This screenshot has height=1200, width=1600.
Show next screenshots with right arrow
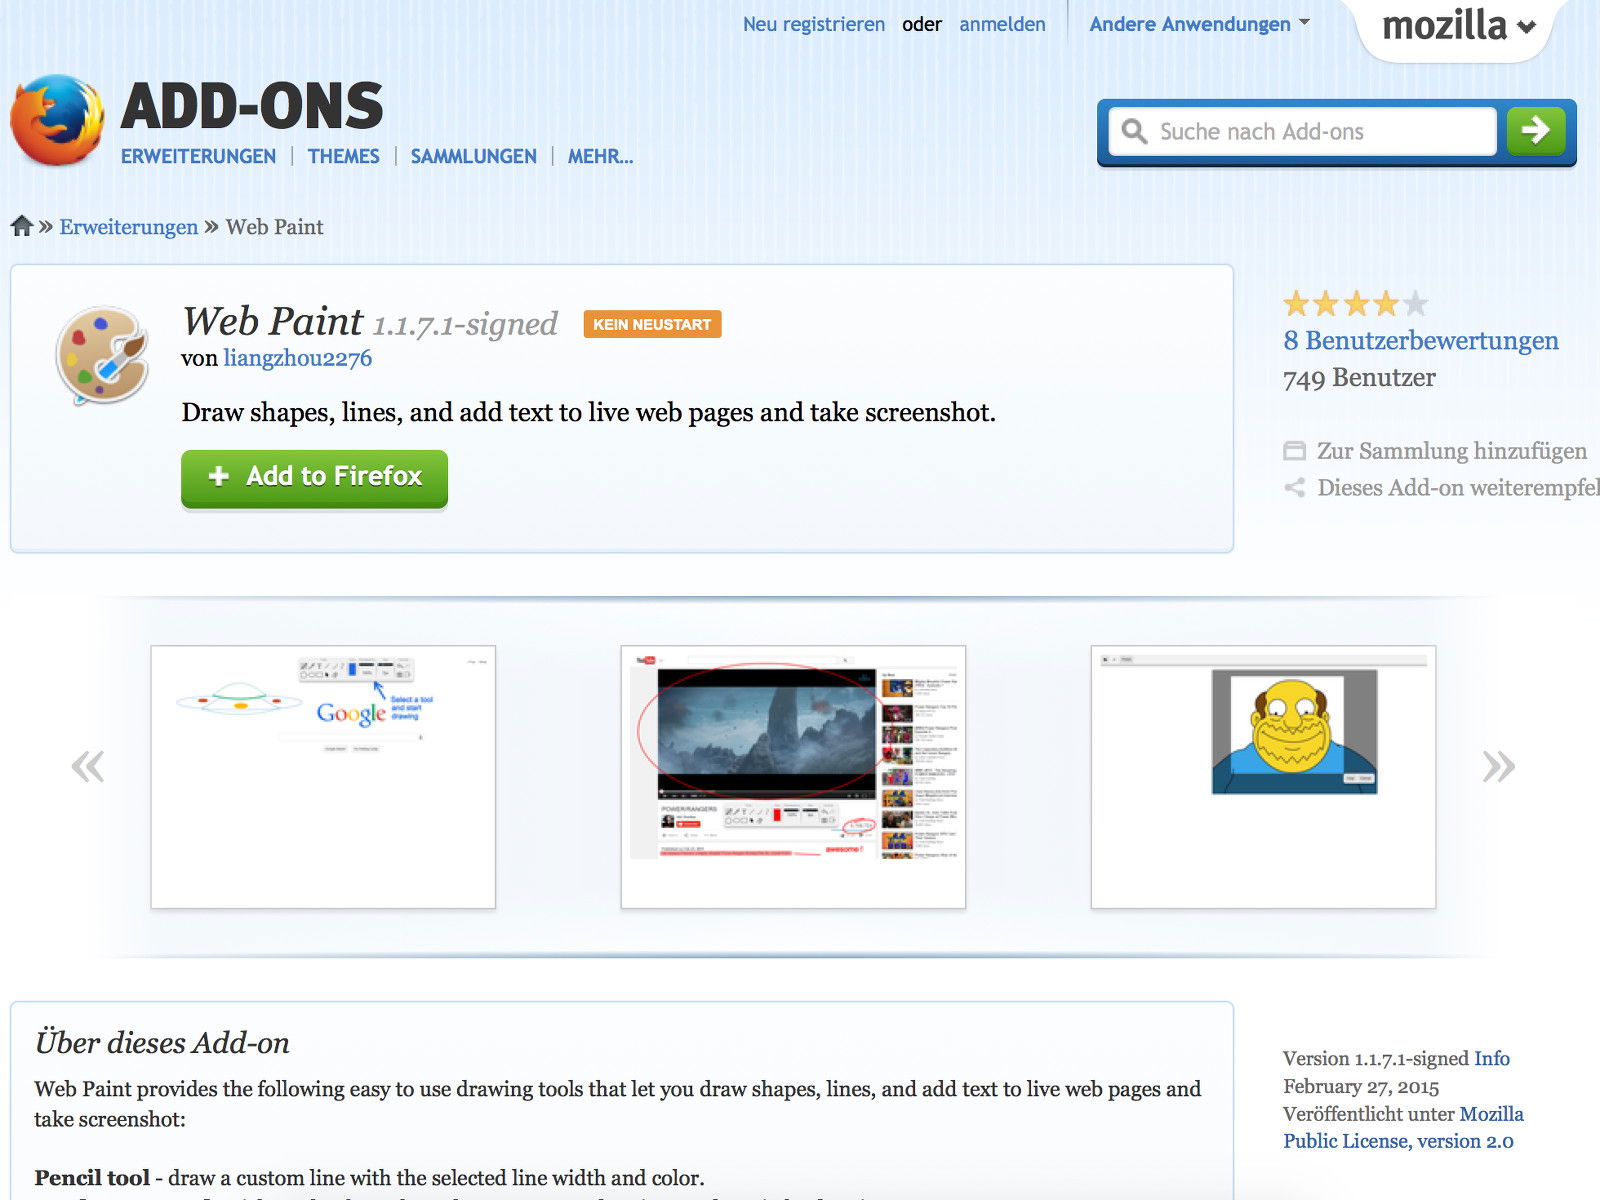click(1498, 767)
